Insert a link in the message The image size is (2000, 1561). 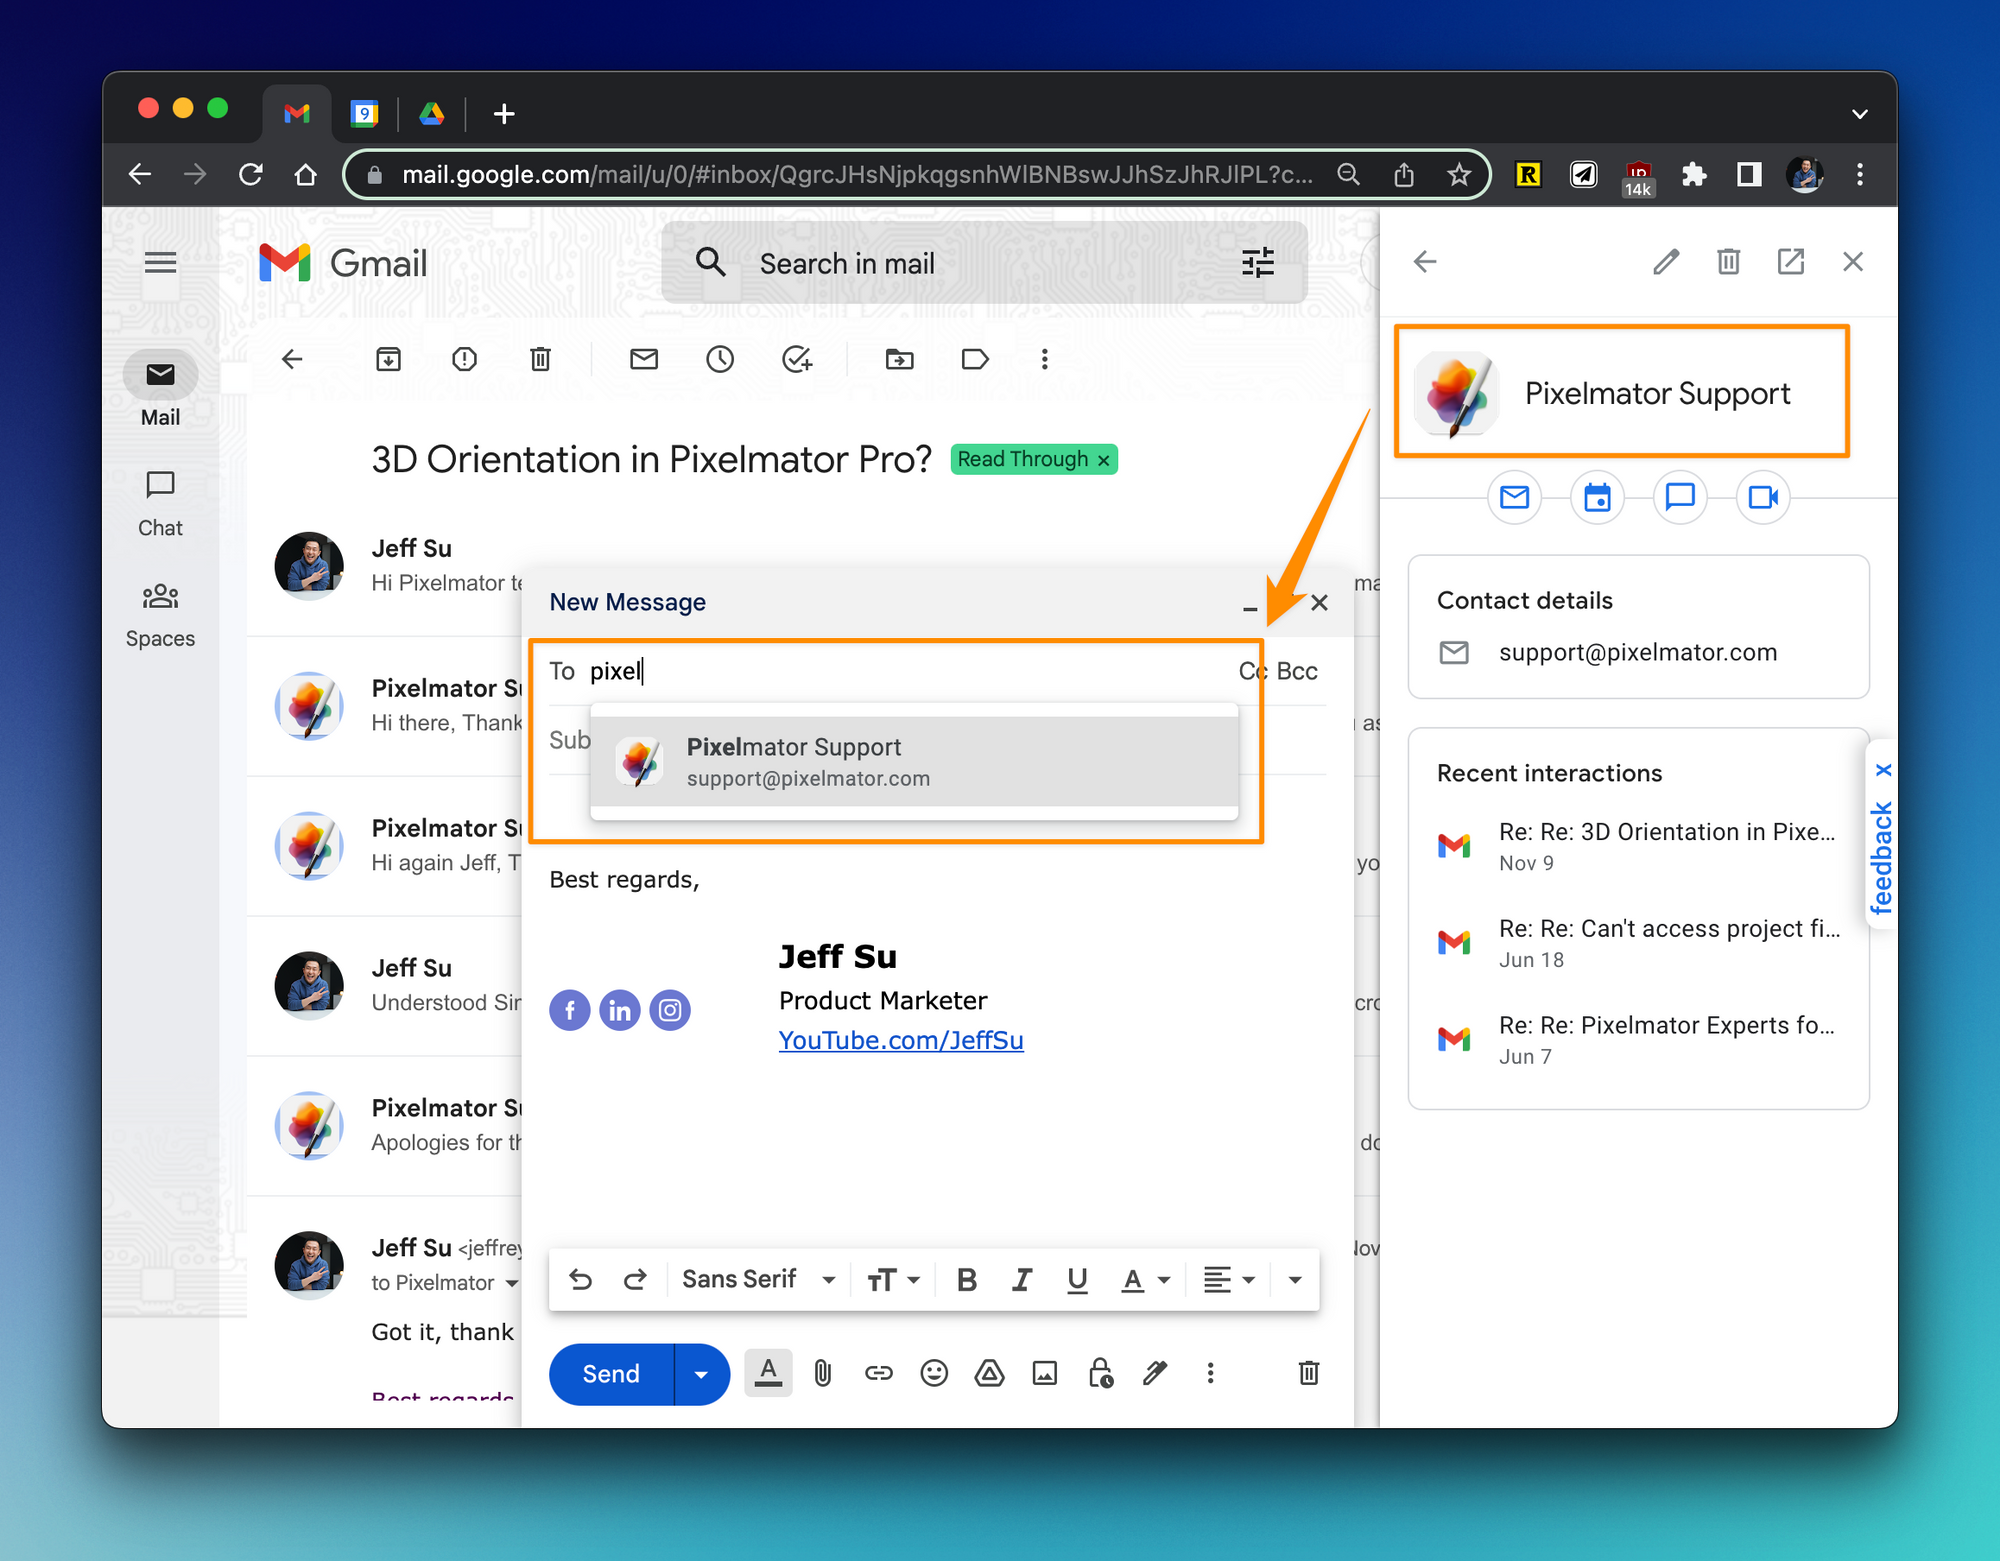879,1373
